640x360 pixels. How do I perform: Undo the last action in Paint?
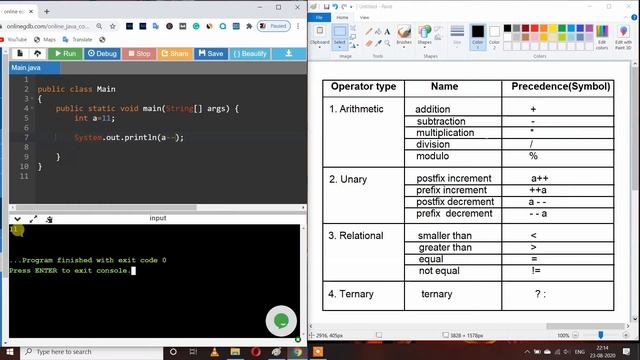click(335, 7)
